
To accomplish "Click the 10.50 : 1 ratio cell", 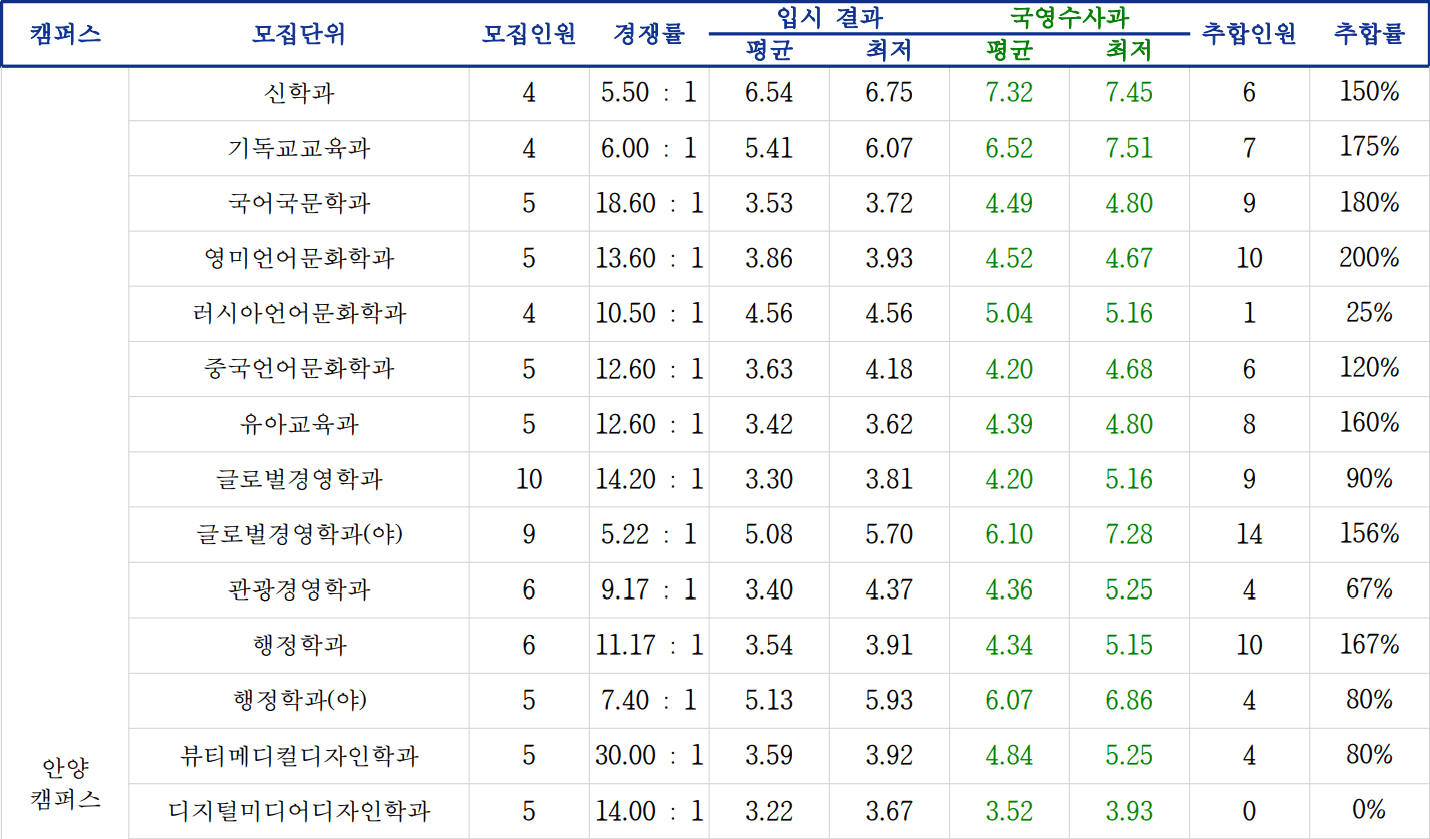I will [649, 313].
